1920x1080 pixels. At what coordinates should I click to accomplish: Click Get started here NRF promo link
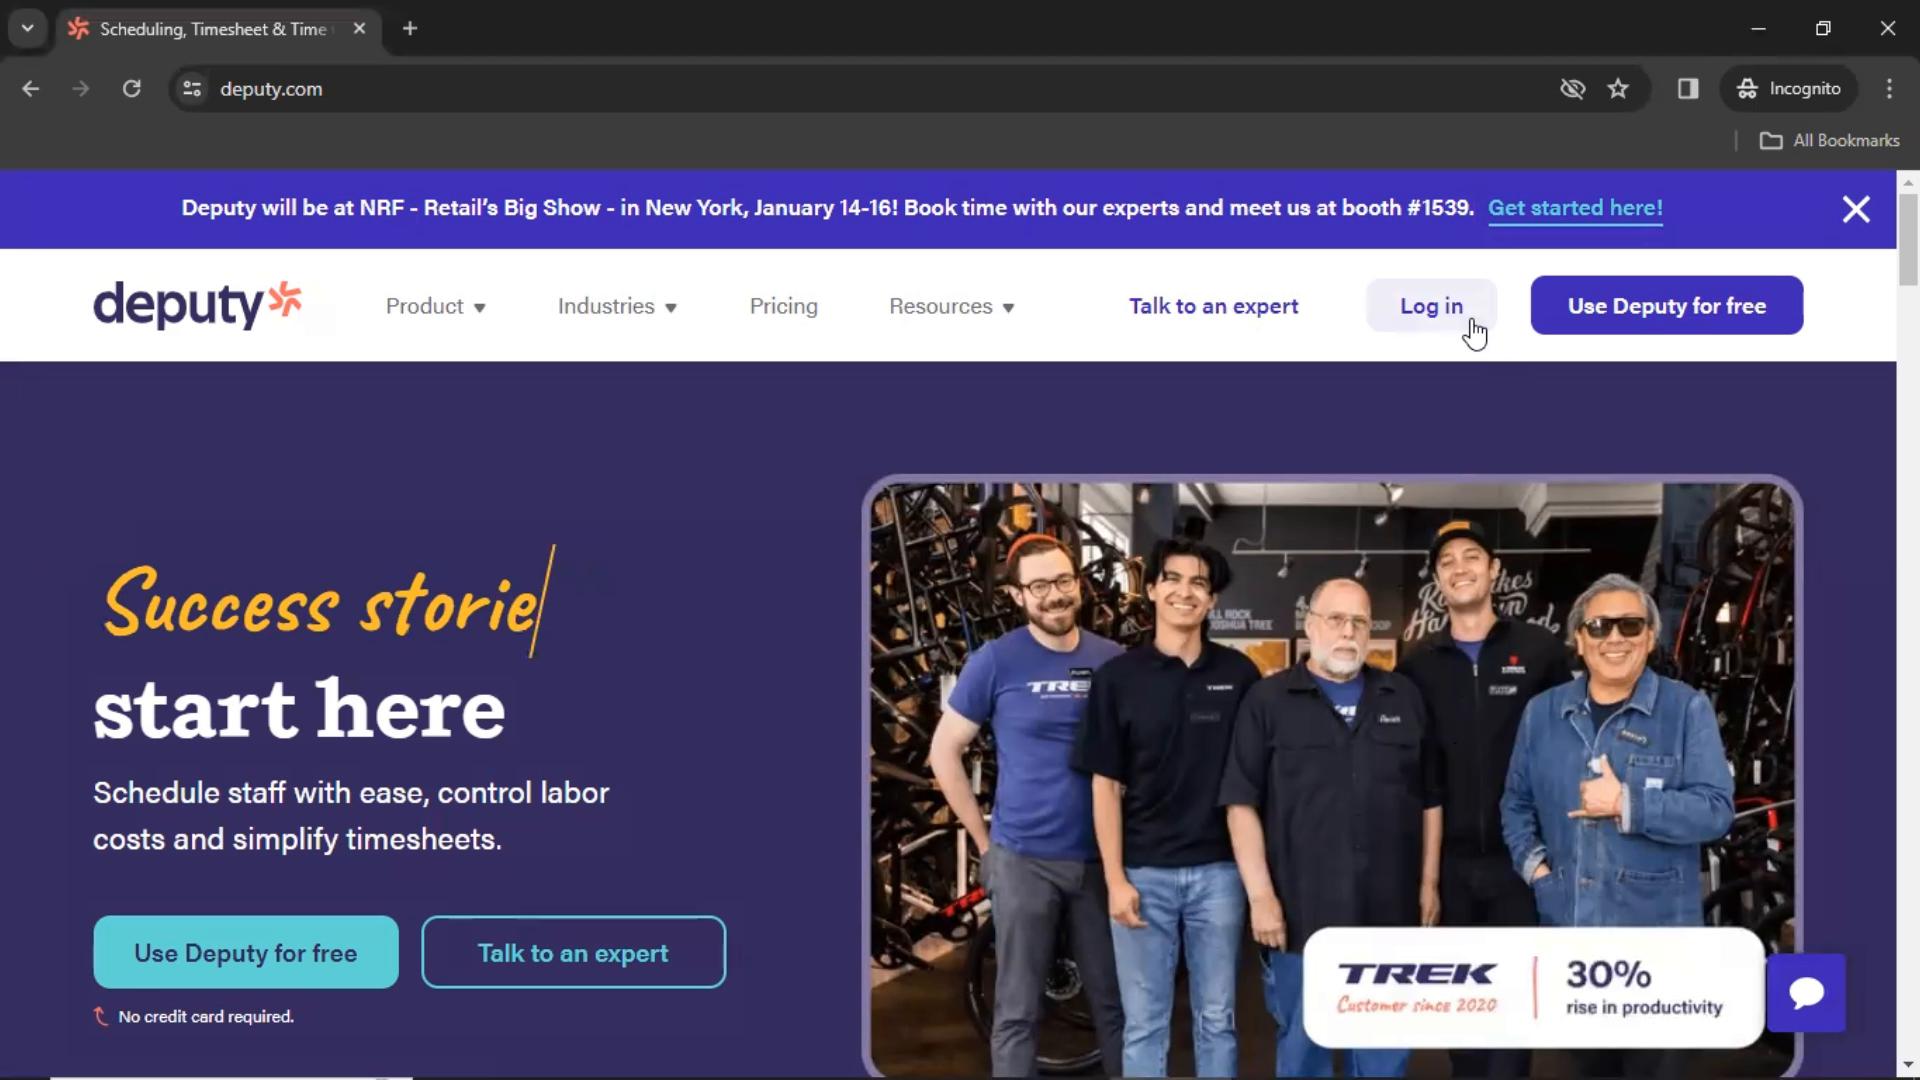pos(1575,207)
